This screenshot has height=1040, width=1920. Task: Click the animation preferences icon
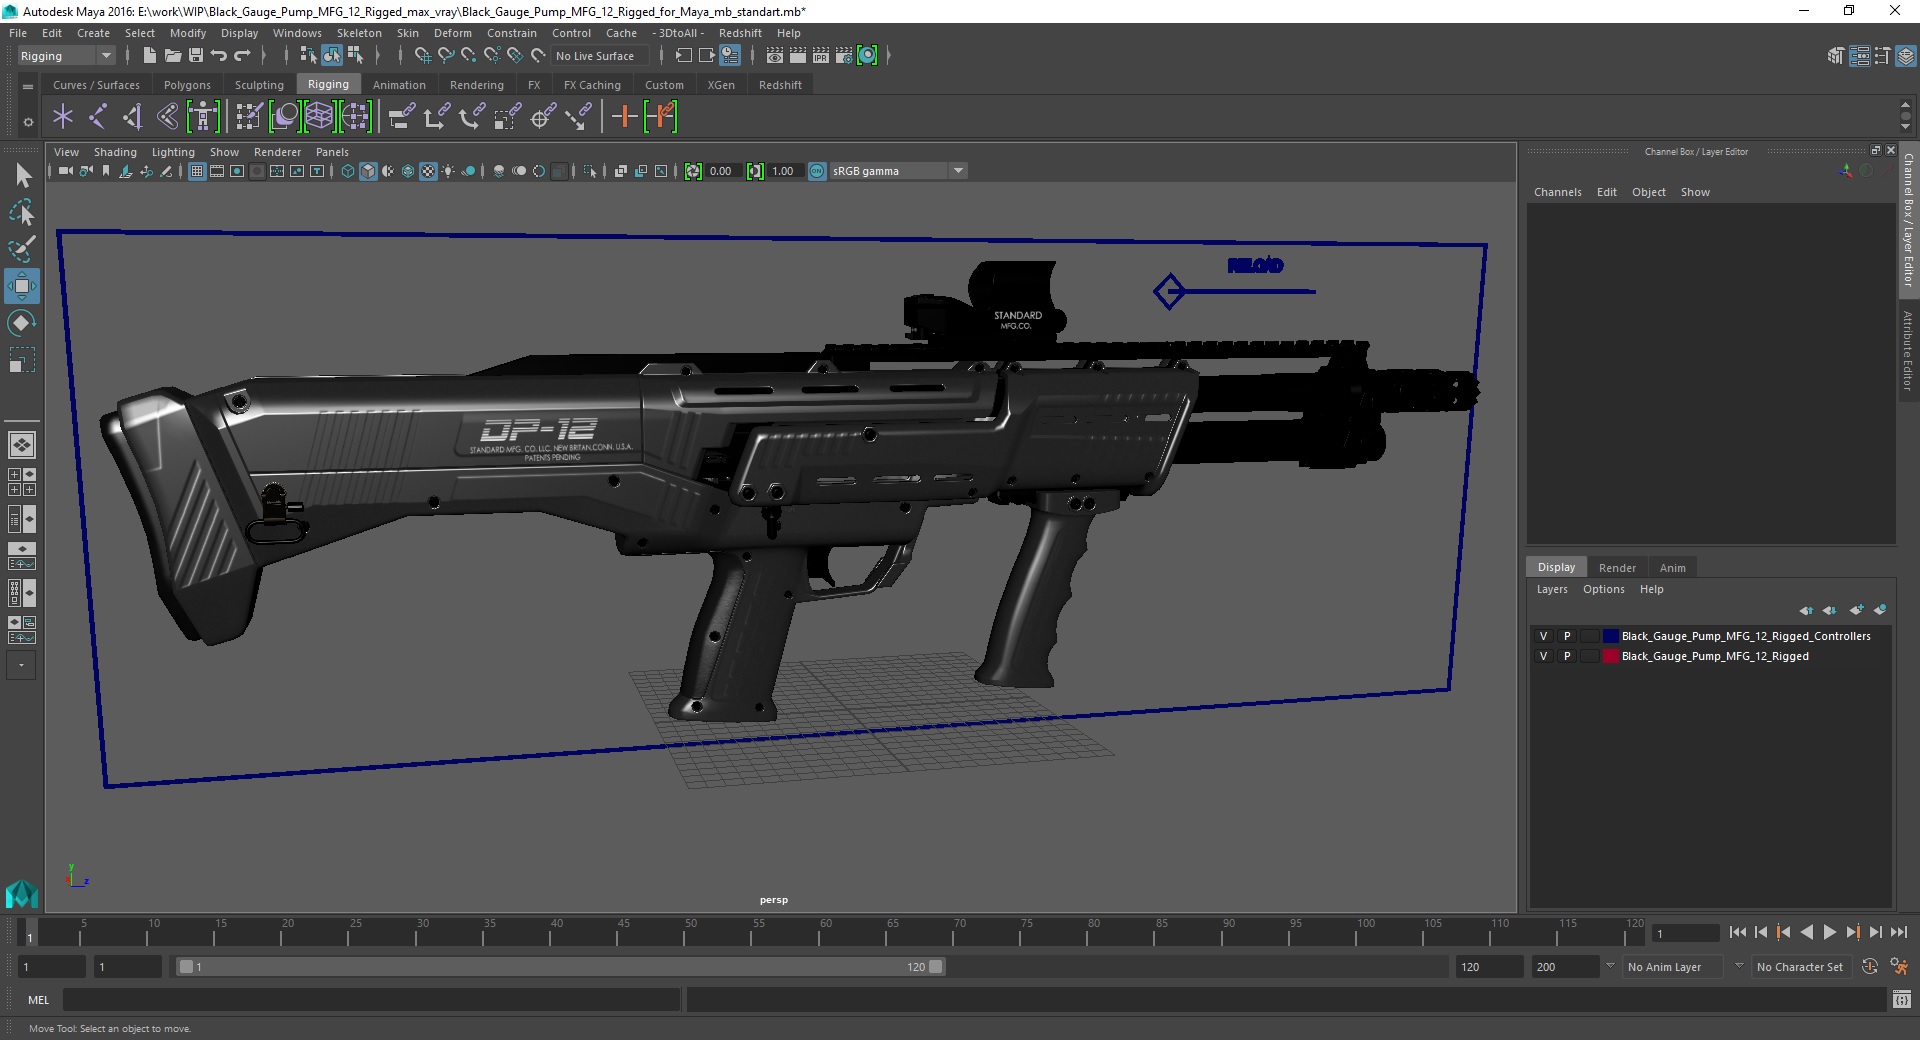click(1899, 967)
